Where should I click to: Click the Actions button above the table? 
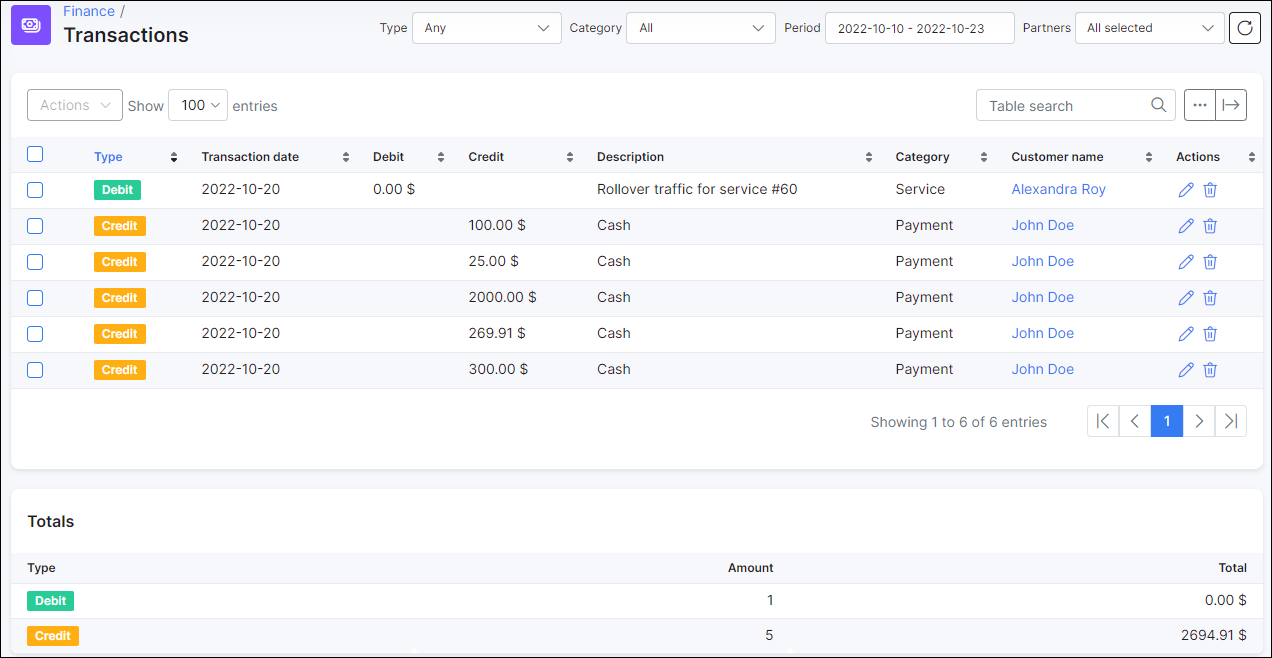click(74, 104)
